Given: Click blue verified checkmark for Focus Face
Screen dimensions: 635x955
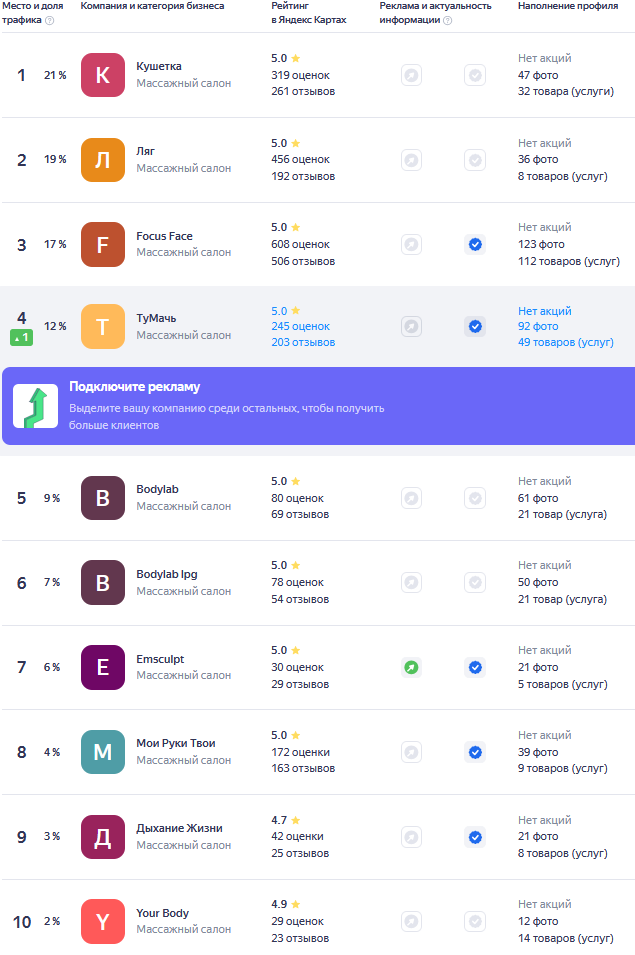Looking at the screenshot, I should tap(475, 244).
